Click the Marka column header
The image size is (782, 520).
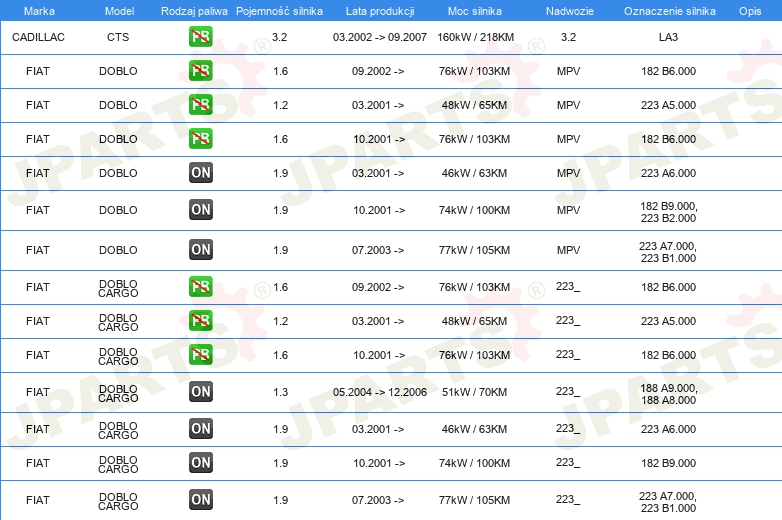(x=39, y=11)
